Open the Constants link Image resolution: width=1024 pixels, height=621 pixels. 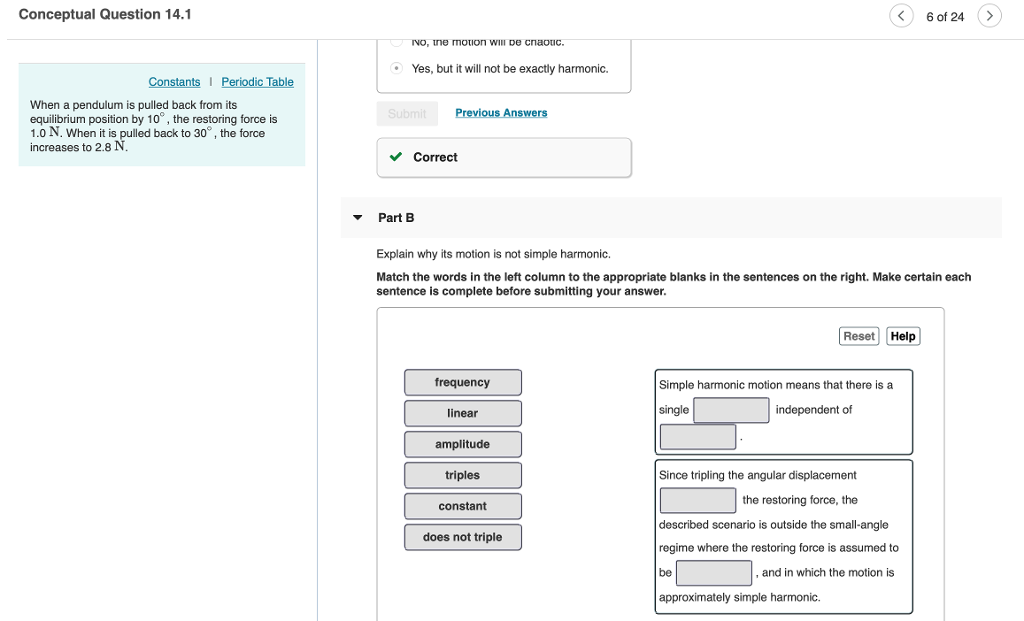pyautogui.click(x=174, y=81)
